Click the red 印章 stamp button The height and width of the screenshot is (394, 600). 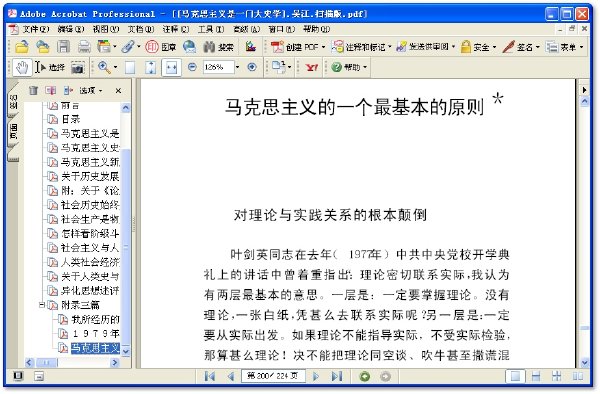click(161, 47)
